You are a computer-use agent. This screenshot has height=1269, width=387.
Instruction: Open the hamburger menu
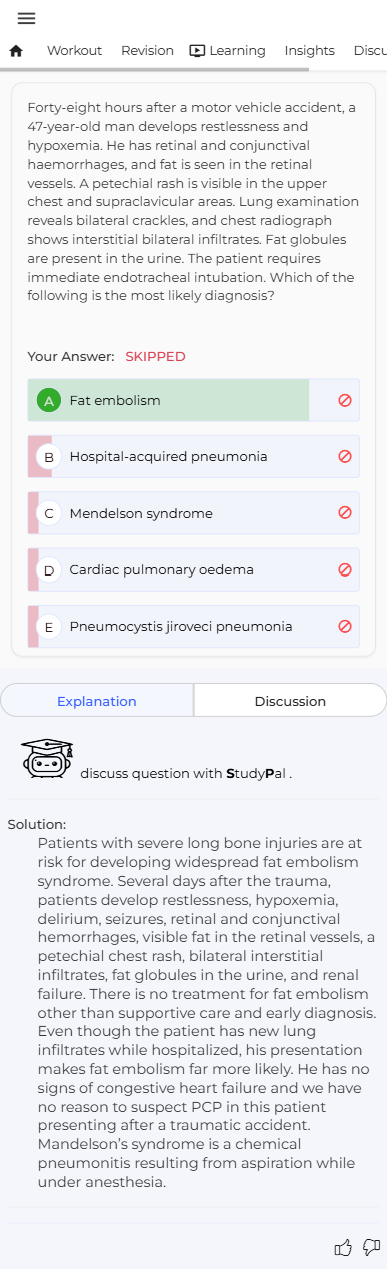26,18
